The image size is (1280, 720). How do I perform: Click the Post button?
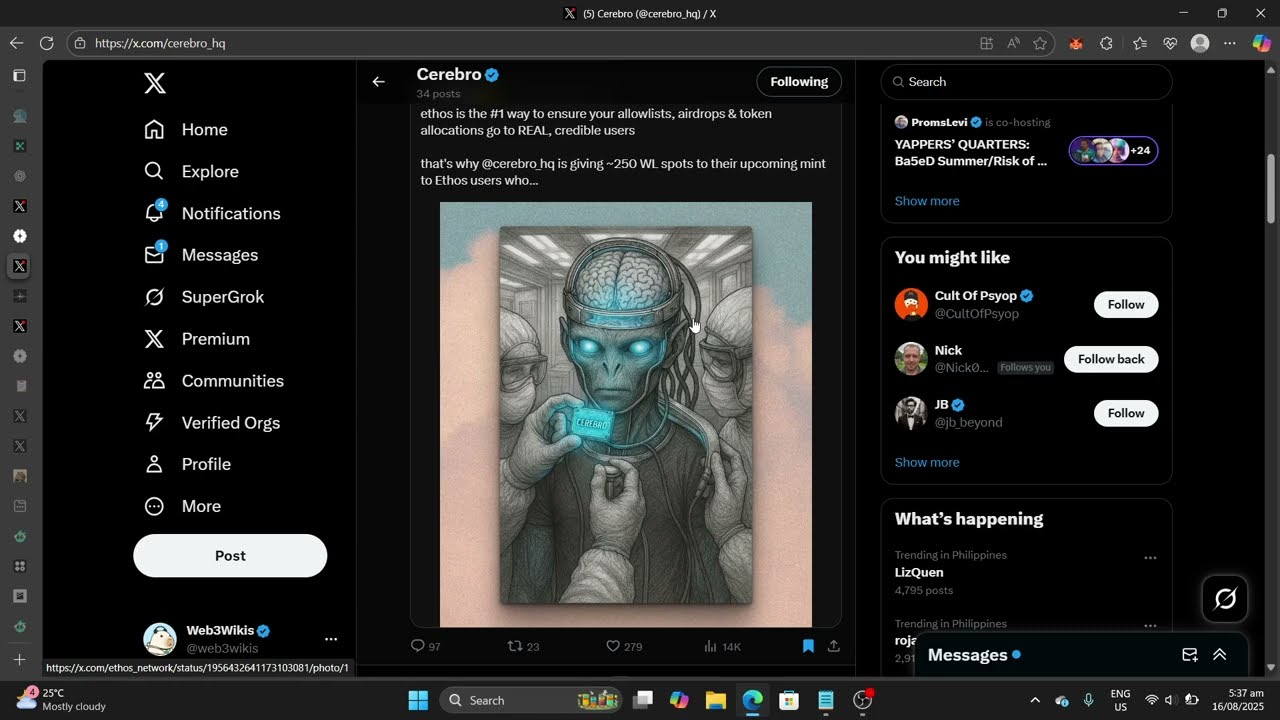pyautogui.click(x=230, y=556)
